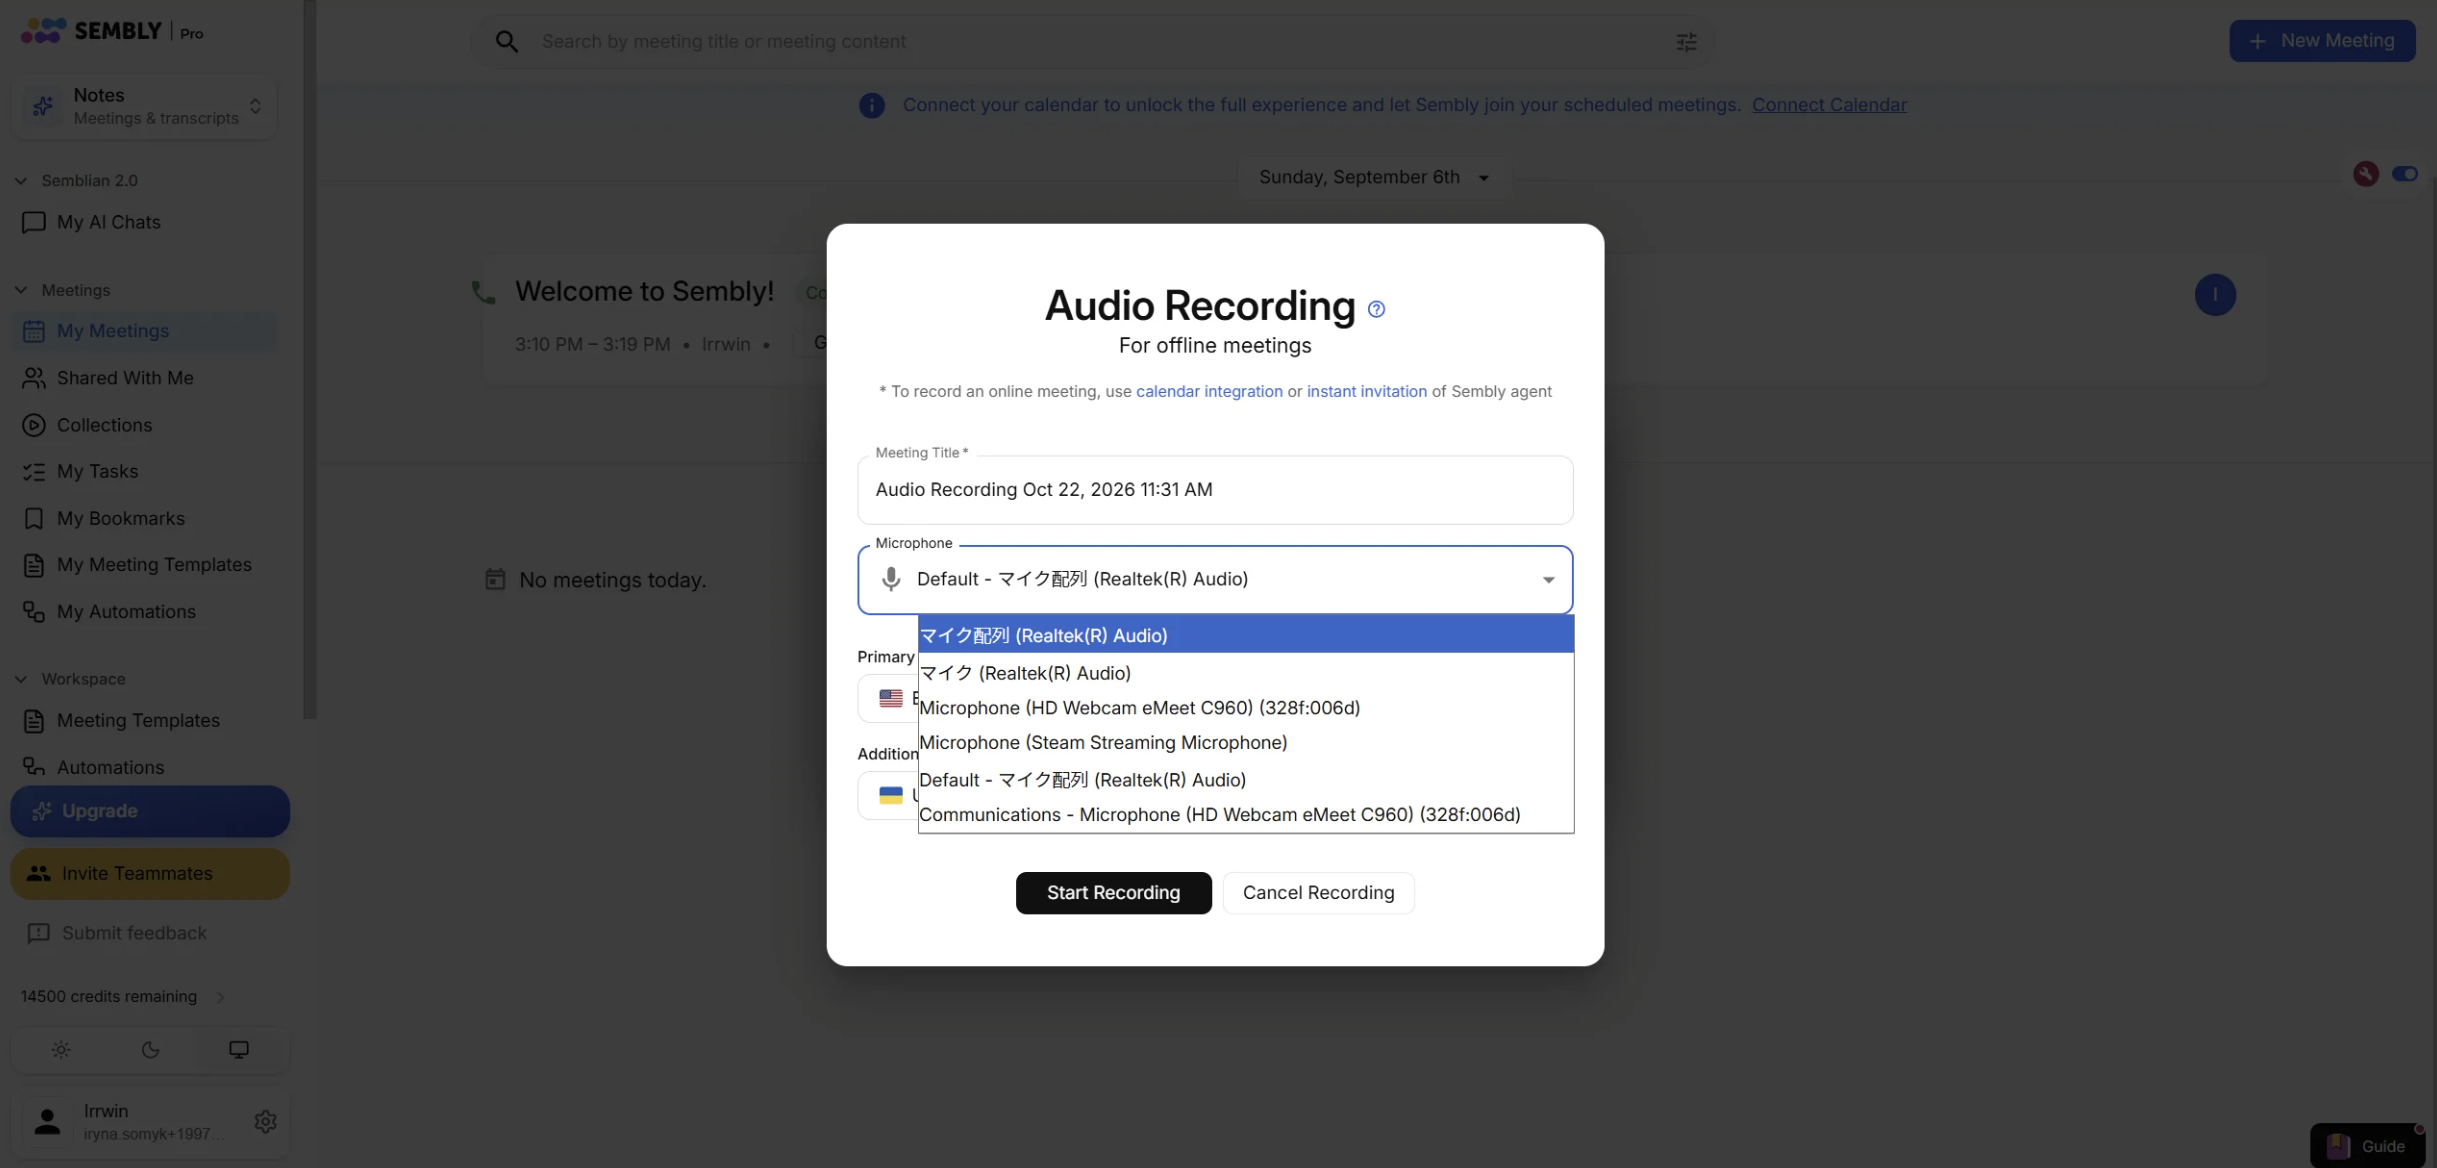Expand credits remaining details chevron
The image size is (2437, 1168).
coord(221,997)
